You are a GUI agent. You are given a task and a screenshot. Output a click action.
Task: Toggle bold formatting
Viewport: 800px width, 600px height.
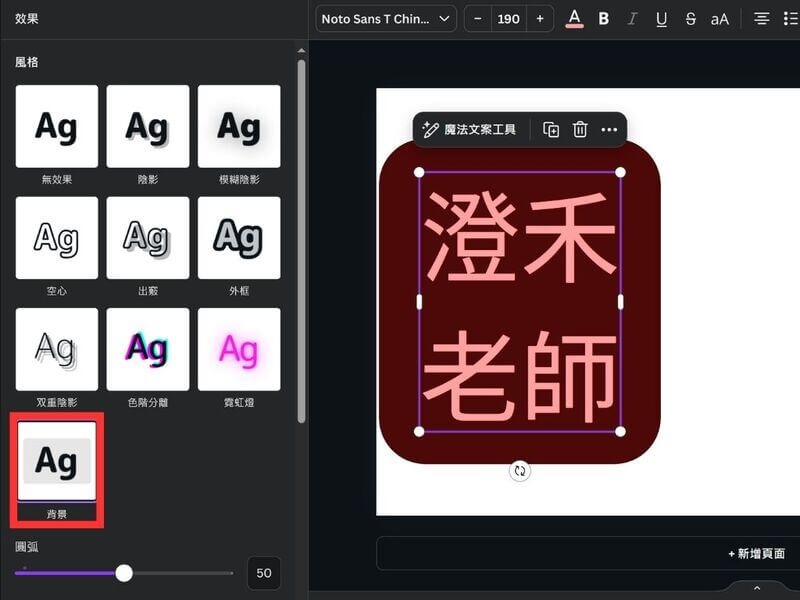pyautogui.click(x=603, y=19)
